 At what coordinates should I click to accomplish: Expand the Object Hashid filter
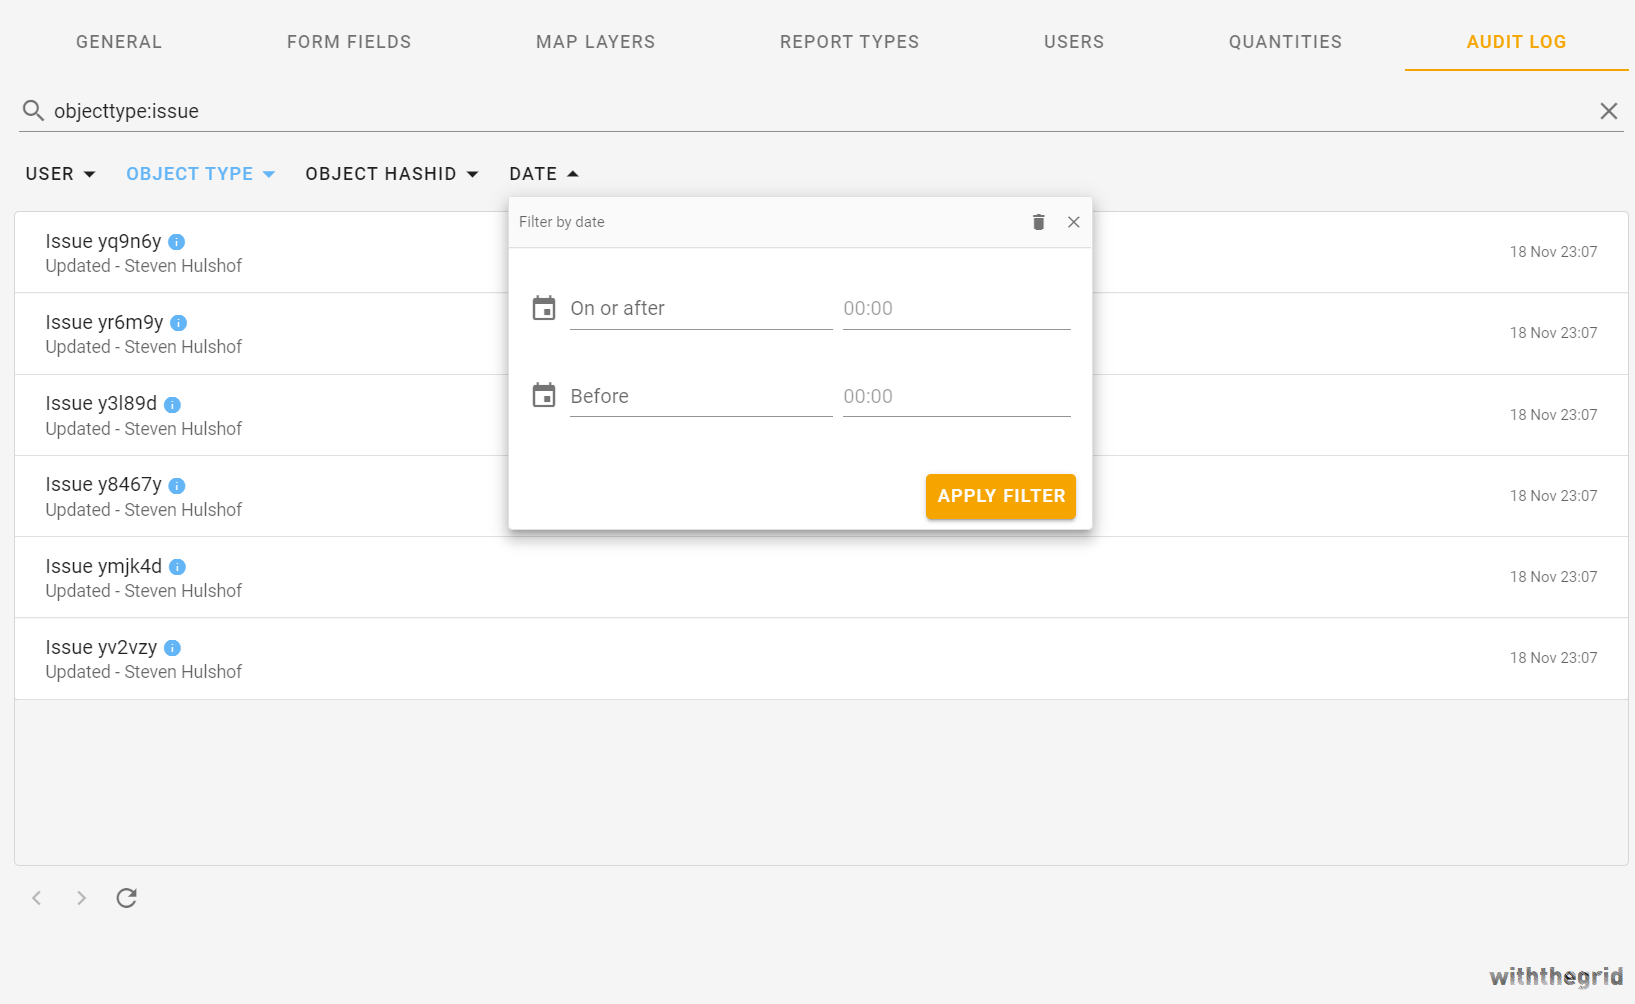point(391,174)
